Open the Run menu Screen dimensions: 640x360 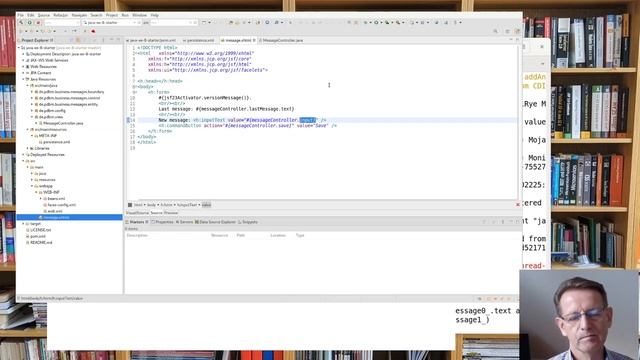point(125,15)
